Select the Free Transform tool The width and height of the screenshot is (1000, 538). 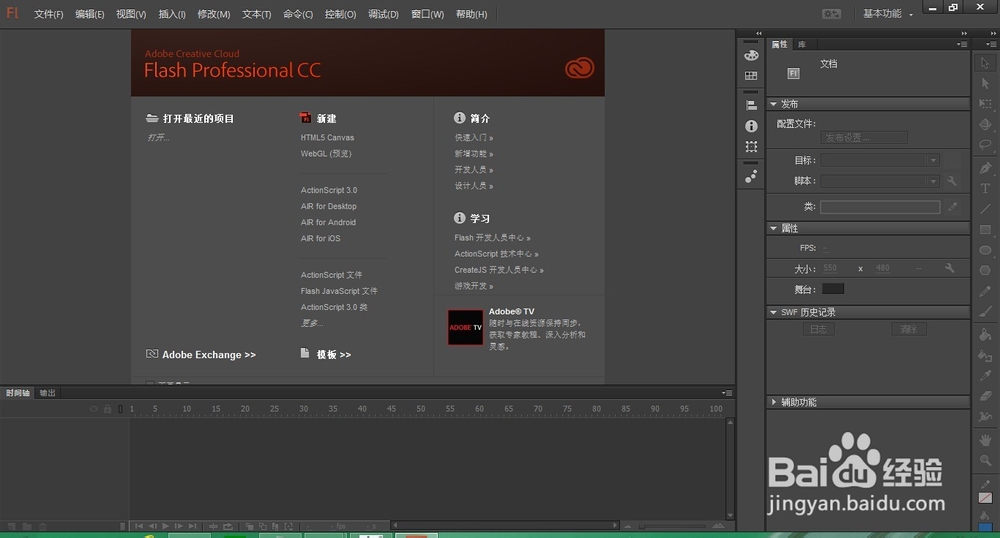(985, 103)
